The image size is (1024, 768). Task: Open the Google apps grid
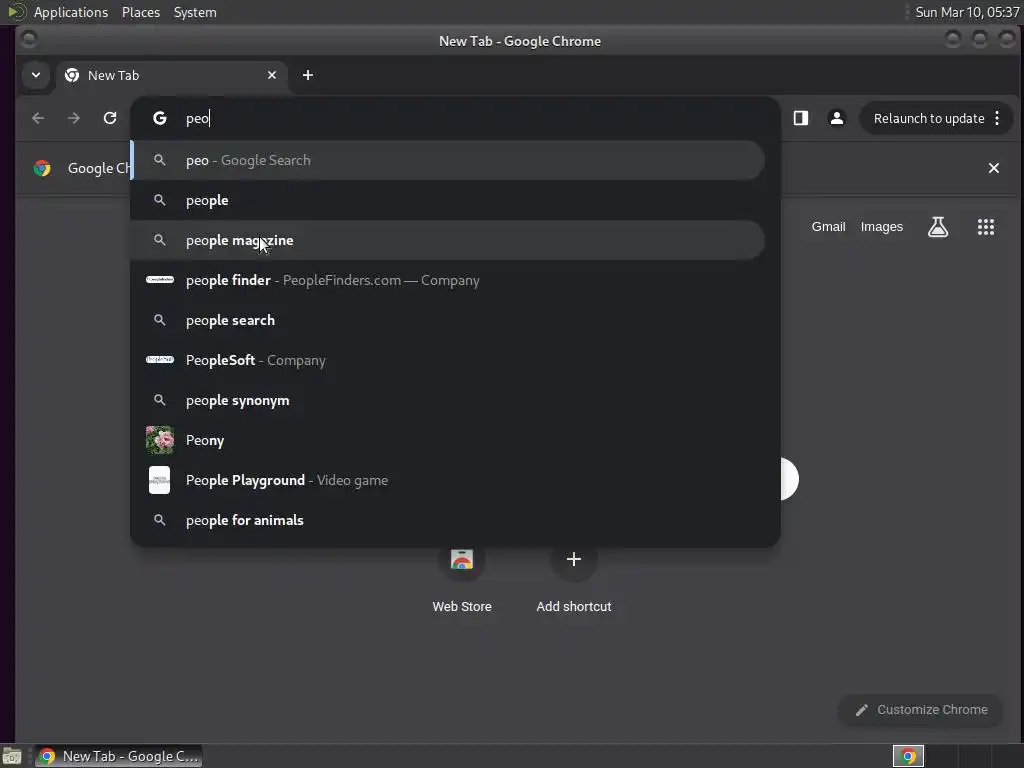[x=985, y=227]
